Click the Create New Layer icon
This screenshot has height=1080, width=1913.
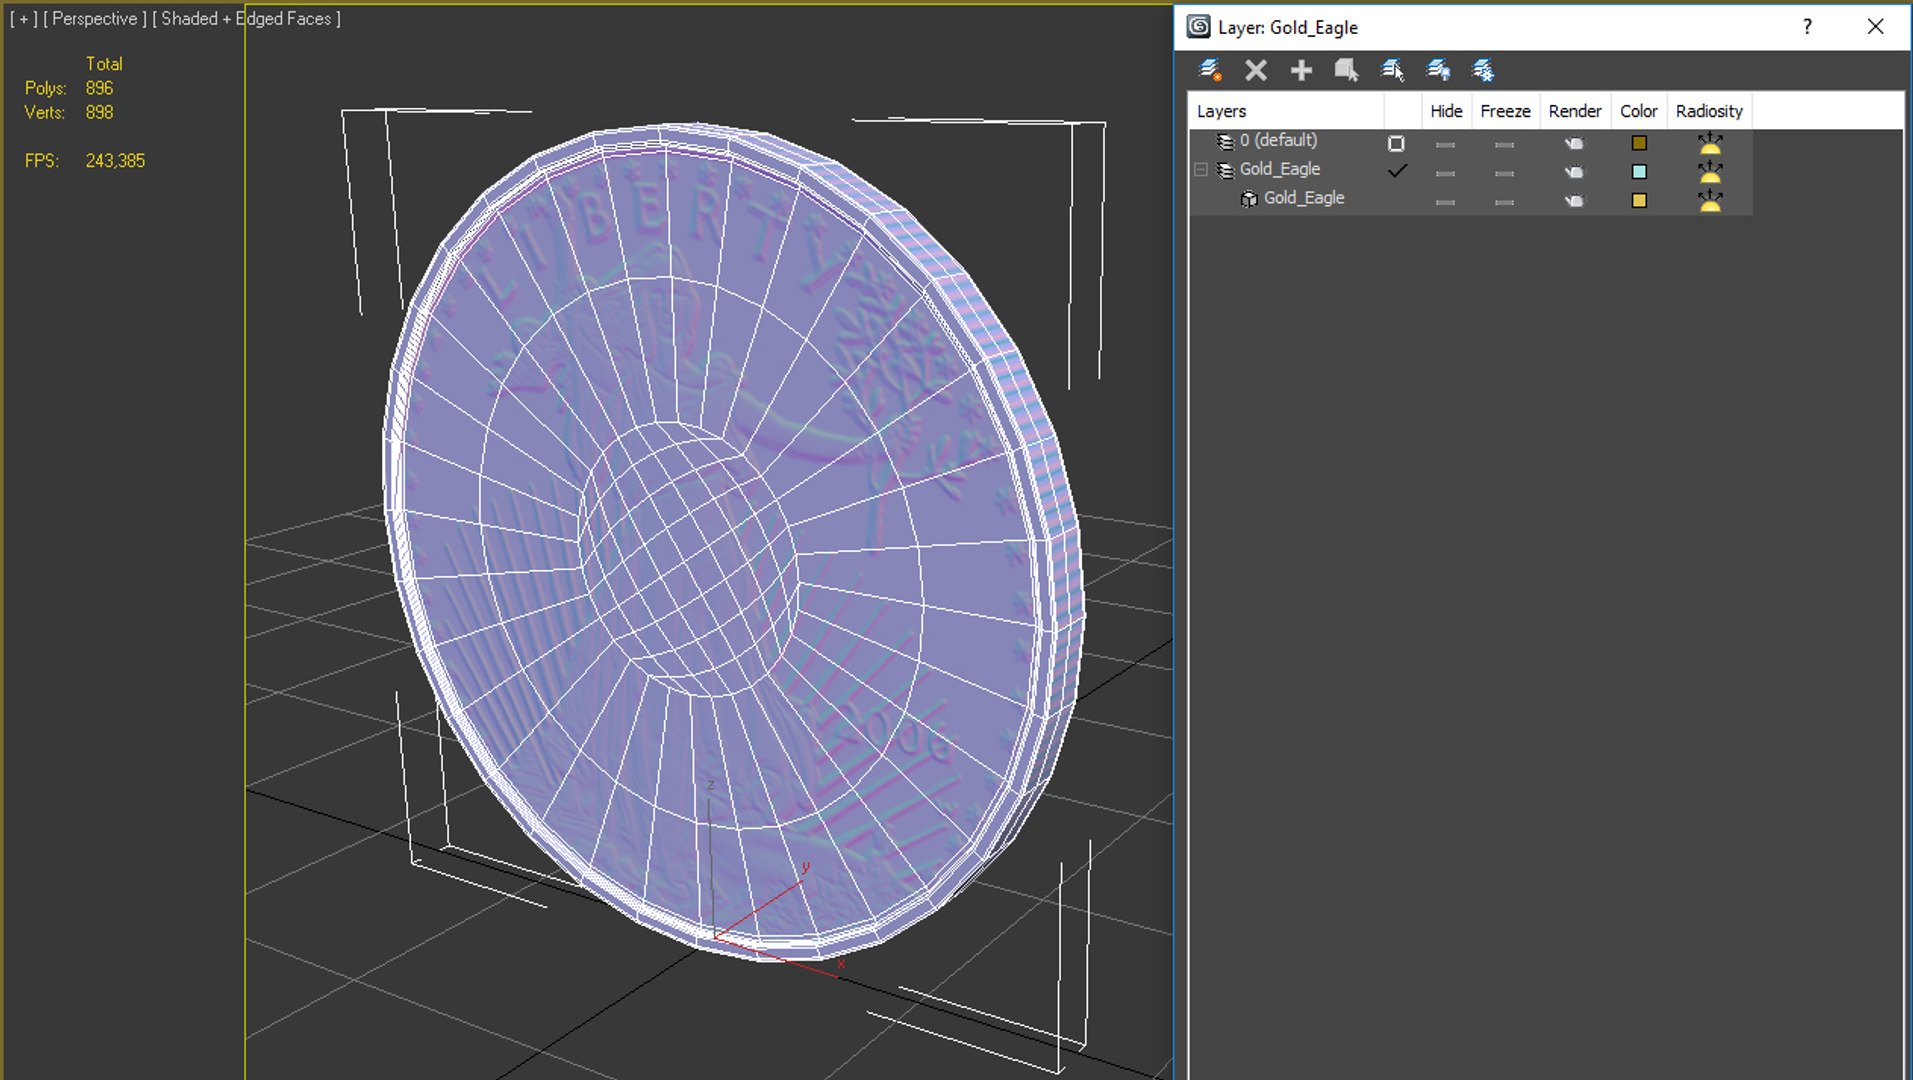pyautogui.click(x=1210, y=70)
